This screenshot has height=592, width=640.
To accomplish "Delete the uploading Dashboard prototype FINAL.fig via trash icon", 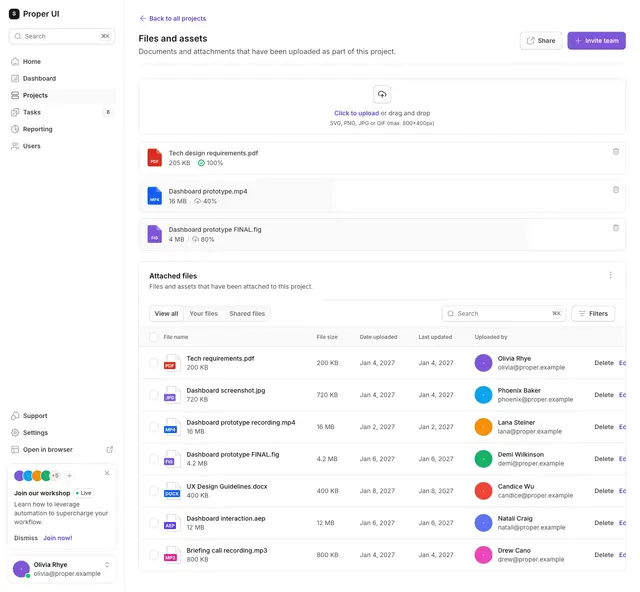I will click(x=616, y=228).
